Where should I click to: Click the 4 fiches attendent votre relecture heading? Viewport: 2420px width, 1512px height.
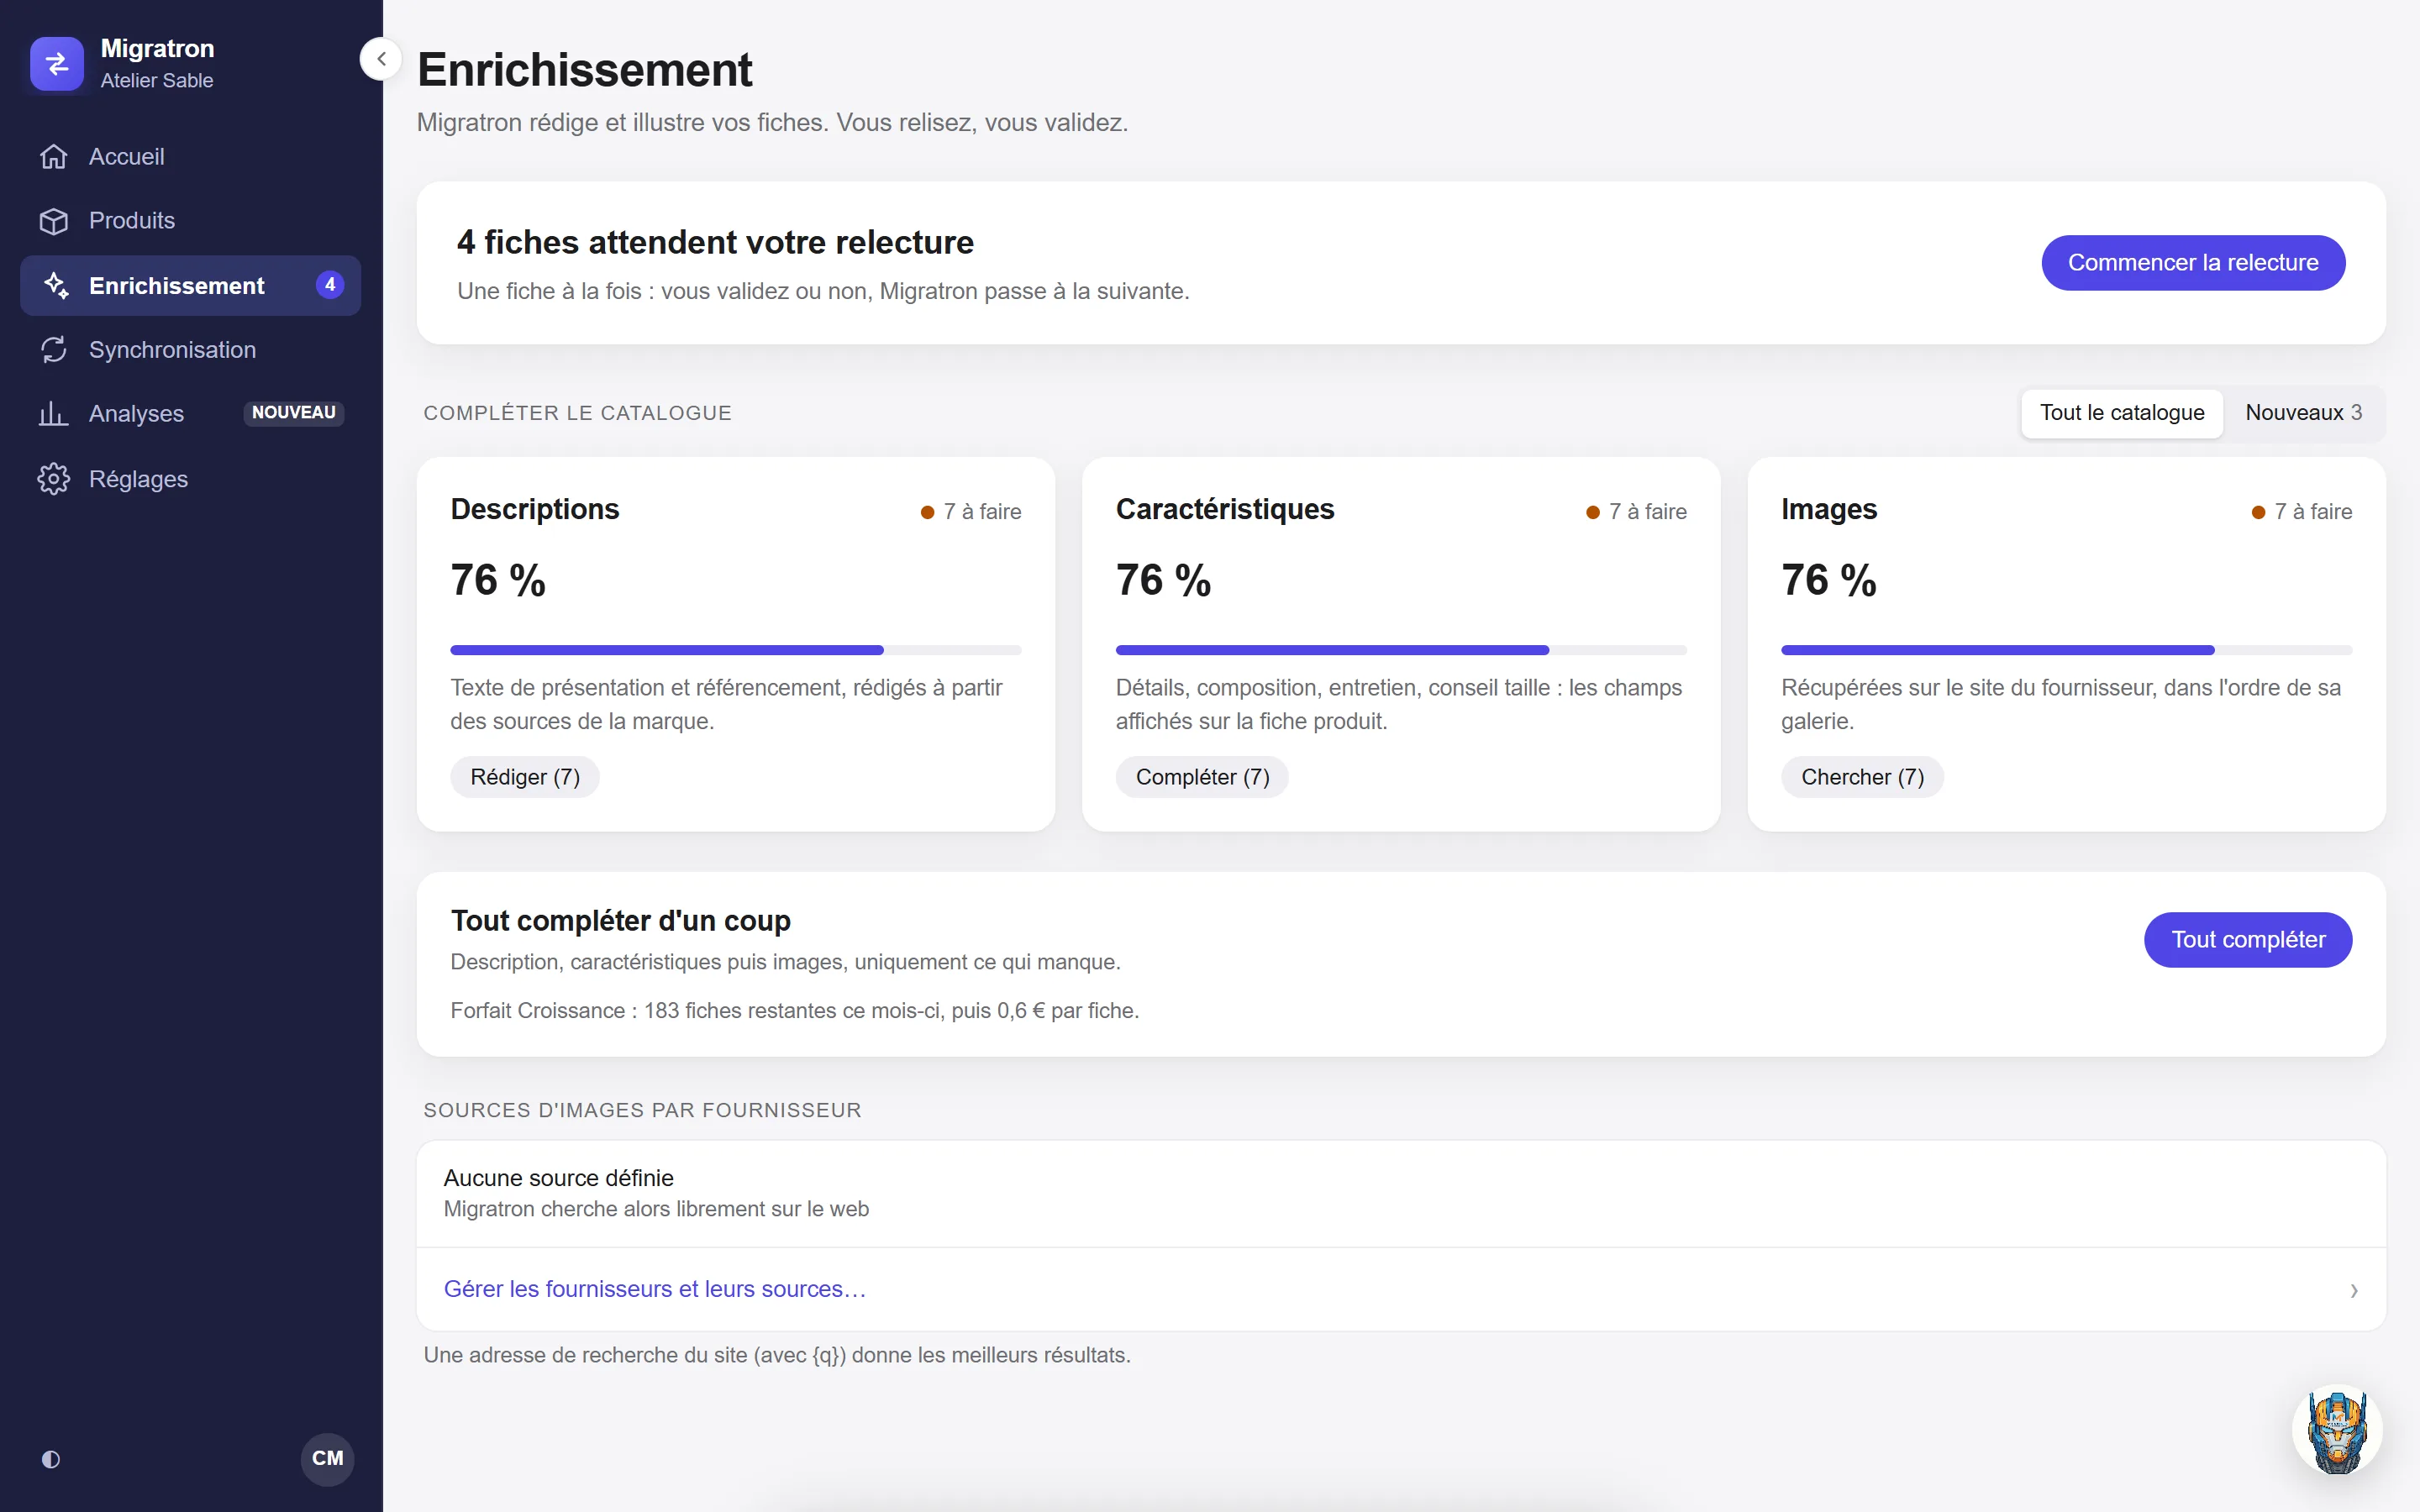pyautogui.click(x=715, y=243)
